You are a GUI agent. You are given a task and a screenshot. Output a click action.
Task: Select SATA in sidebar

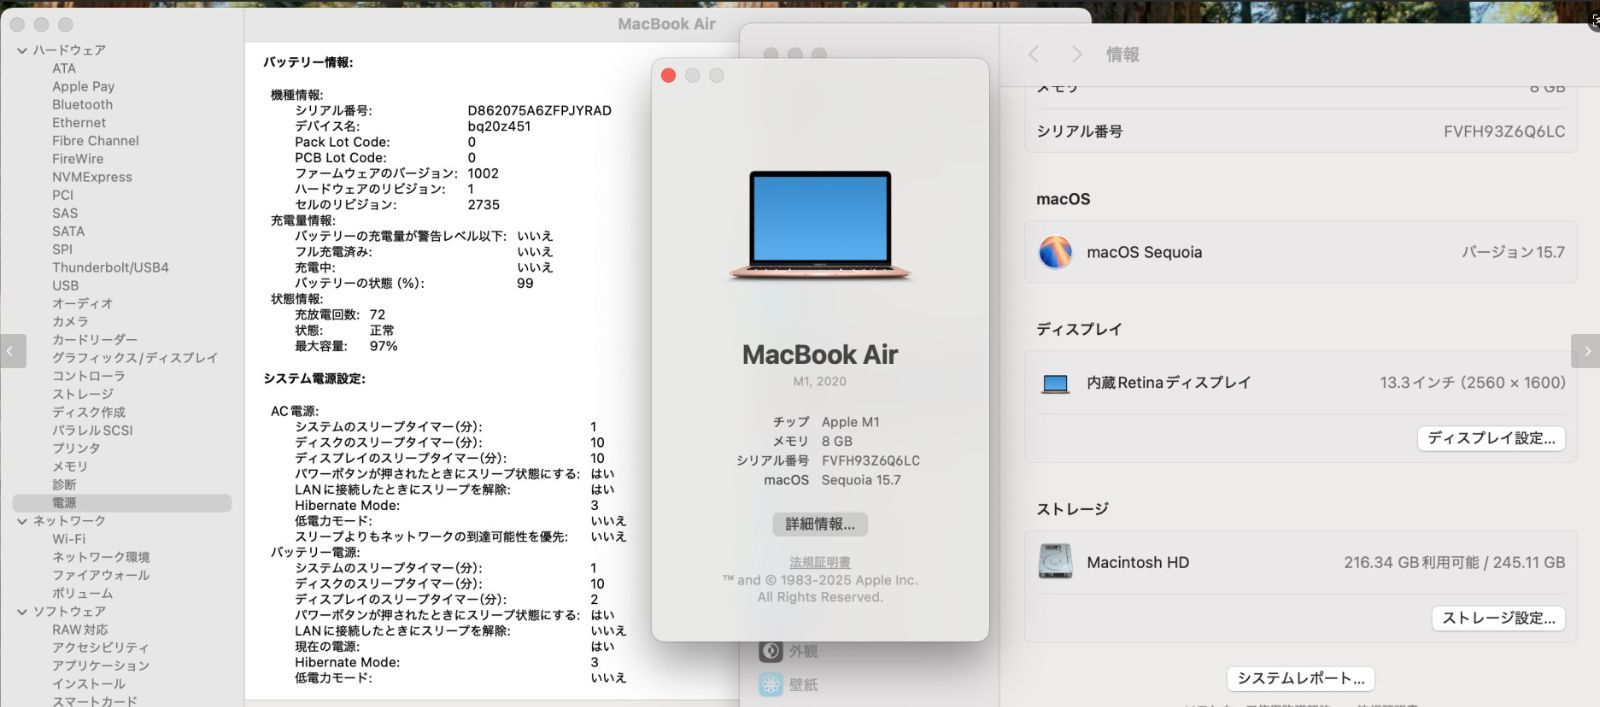click(x=68, y=231)
